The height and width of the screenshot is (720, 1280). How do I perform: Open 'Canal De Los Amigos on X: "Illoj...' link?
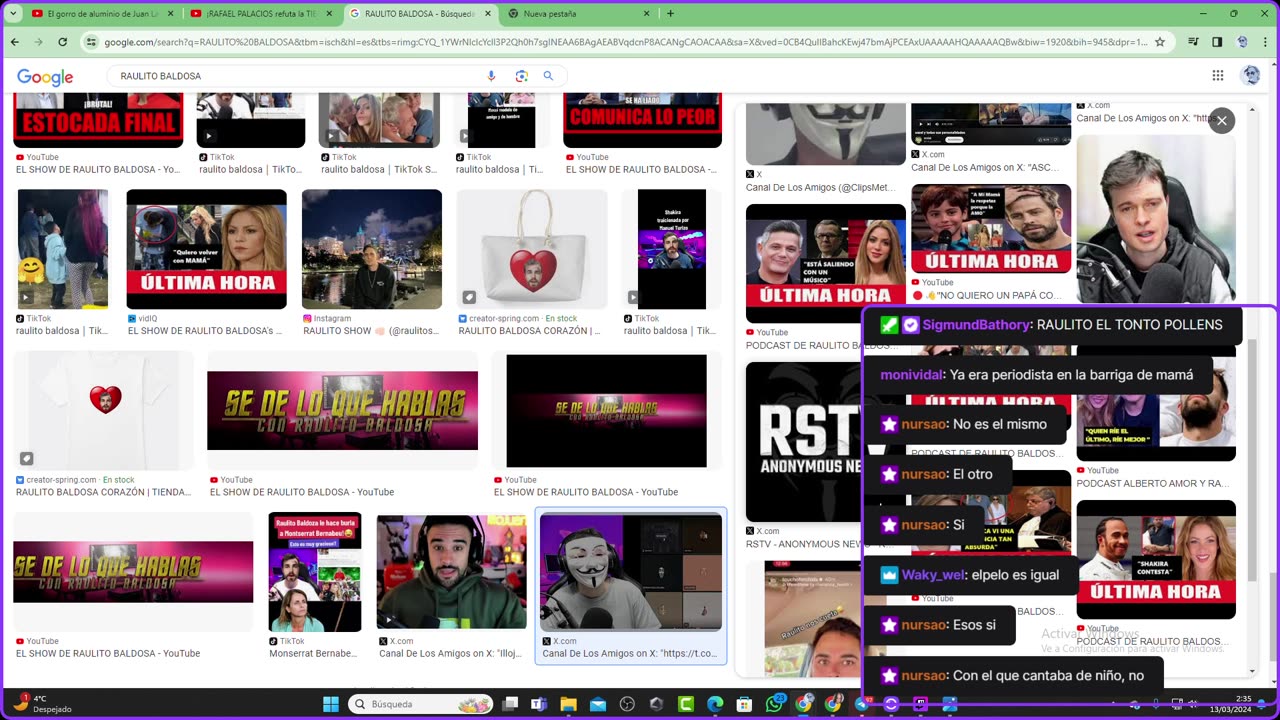click(450, 653)
